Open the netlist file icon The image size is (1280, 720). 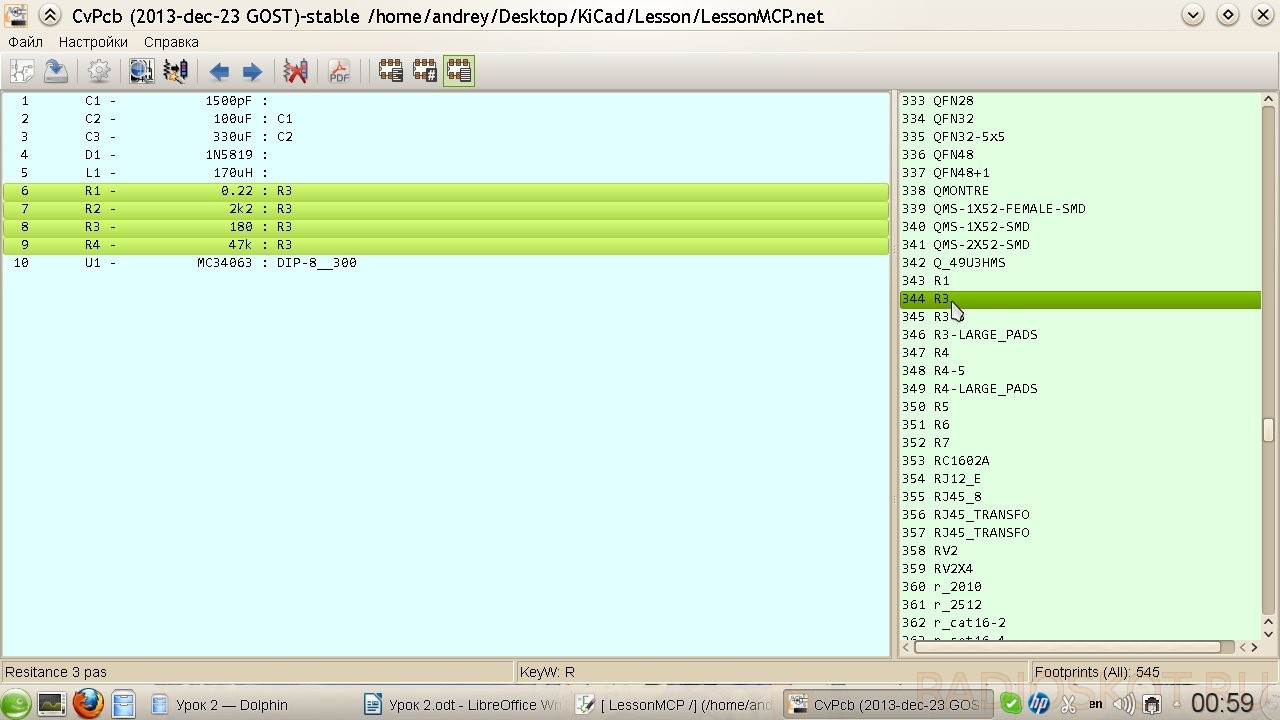pos(22,71)
